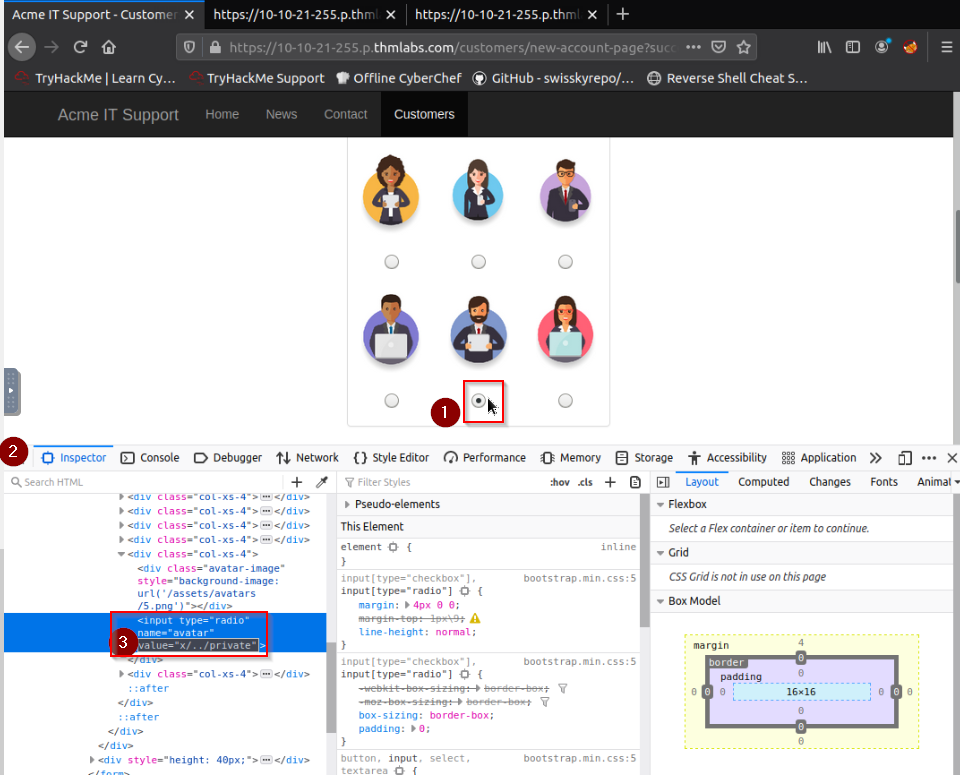The height and width of the screenshot is (775, 960).
Task: Select radio under clean-shaven man with laptop avatar
Action: [x=392, y=401]
